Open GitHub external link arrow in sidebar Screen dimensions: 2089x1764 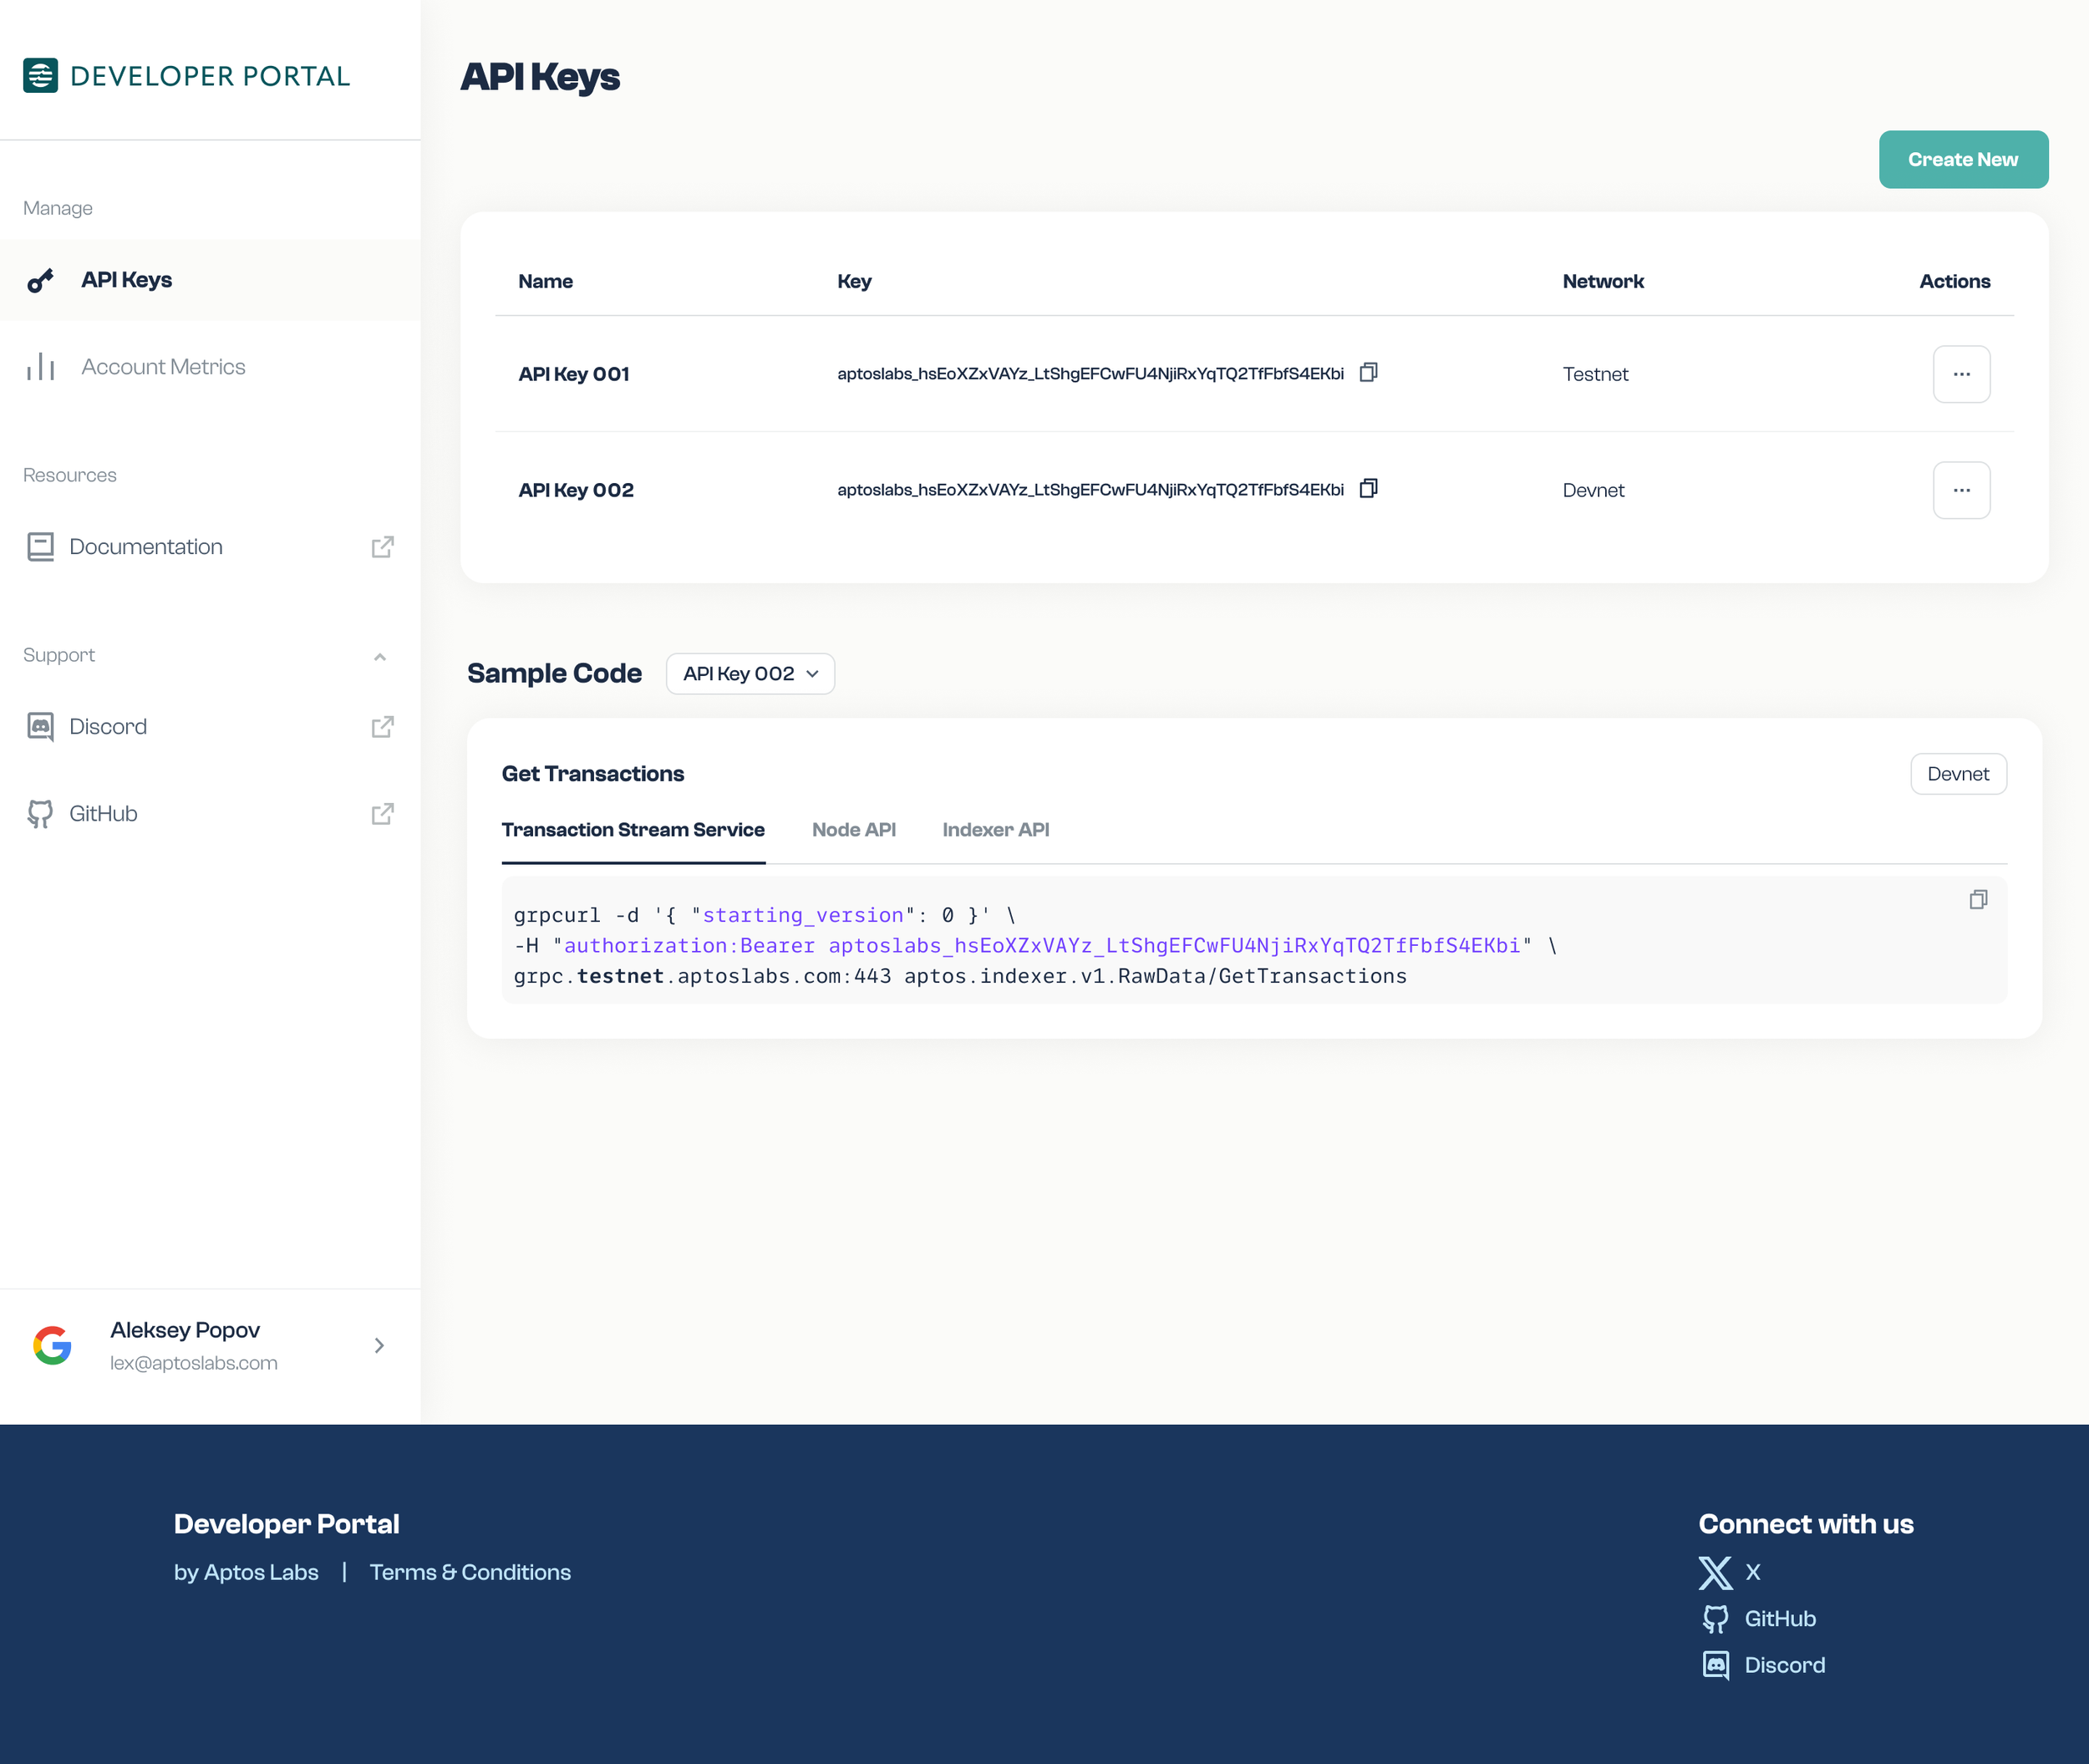coord(382,814)
